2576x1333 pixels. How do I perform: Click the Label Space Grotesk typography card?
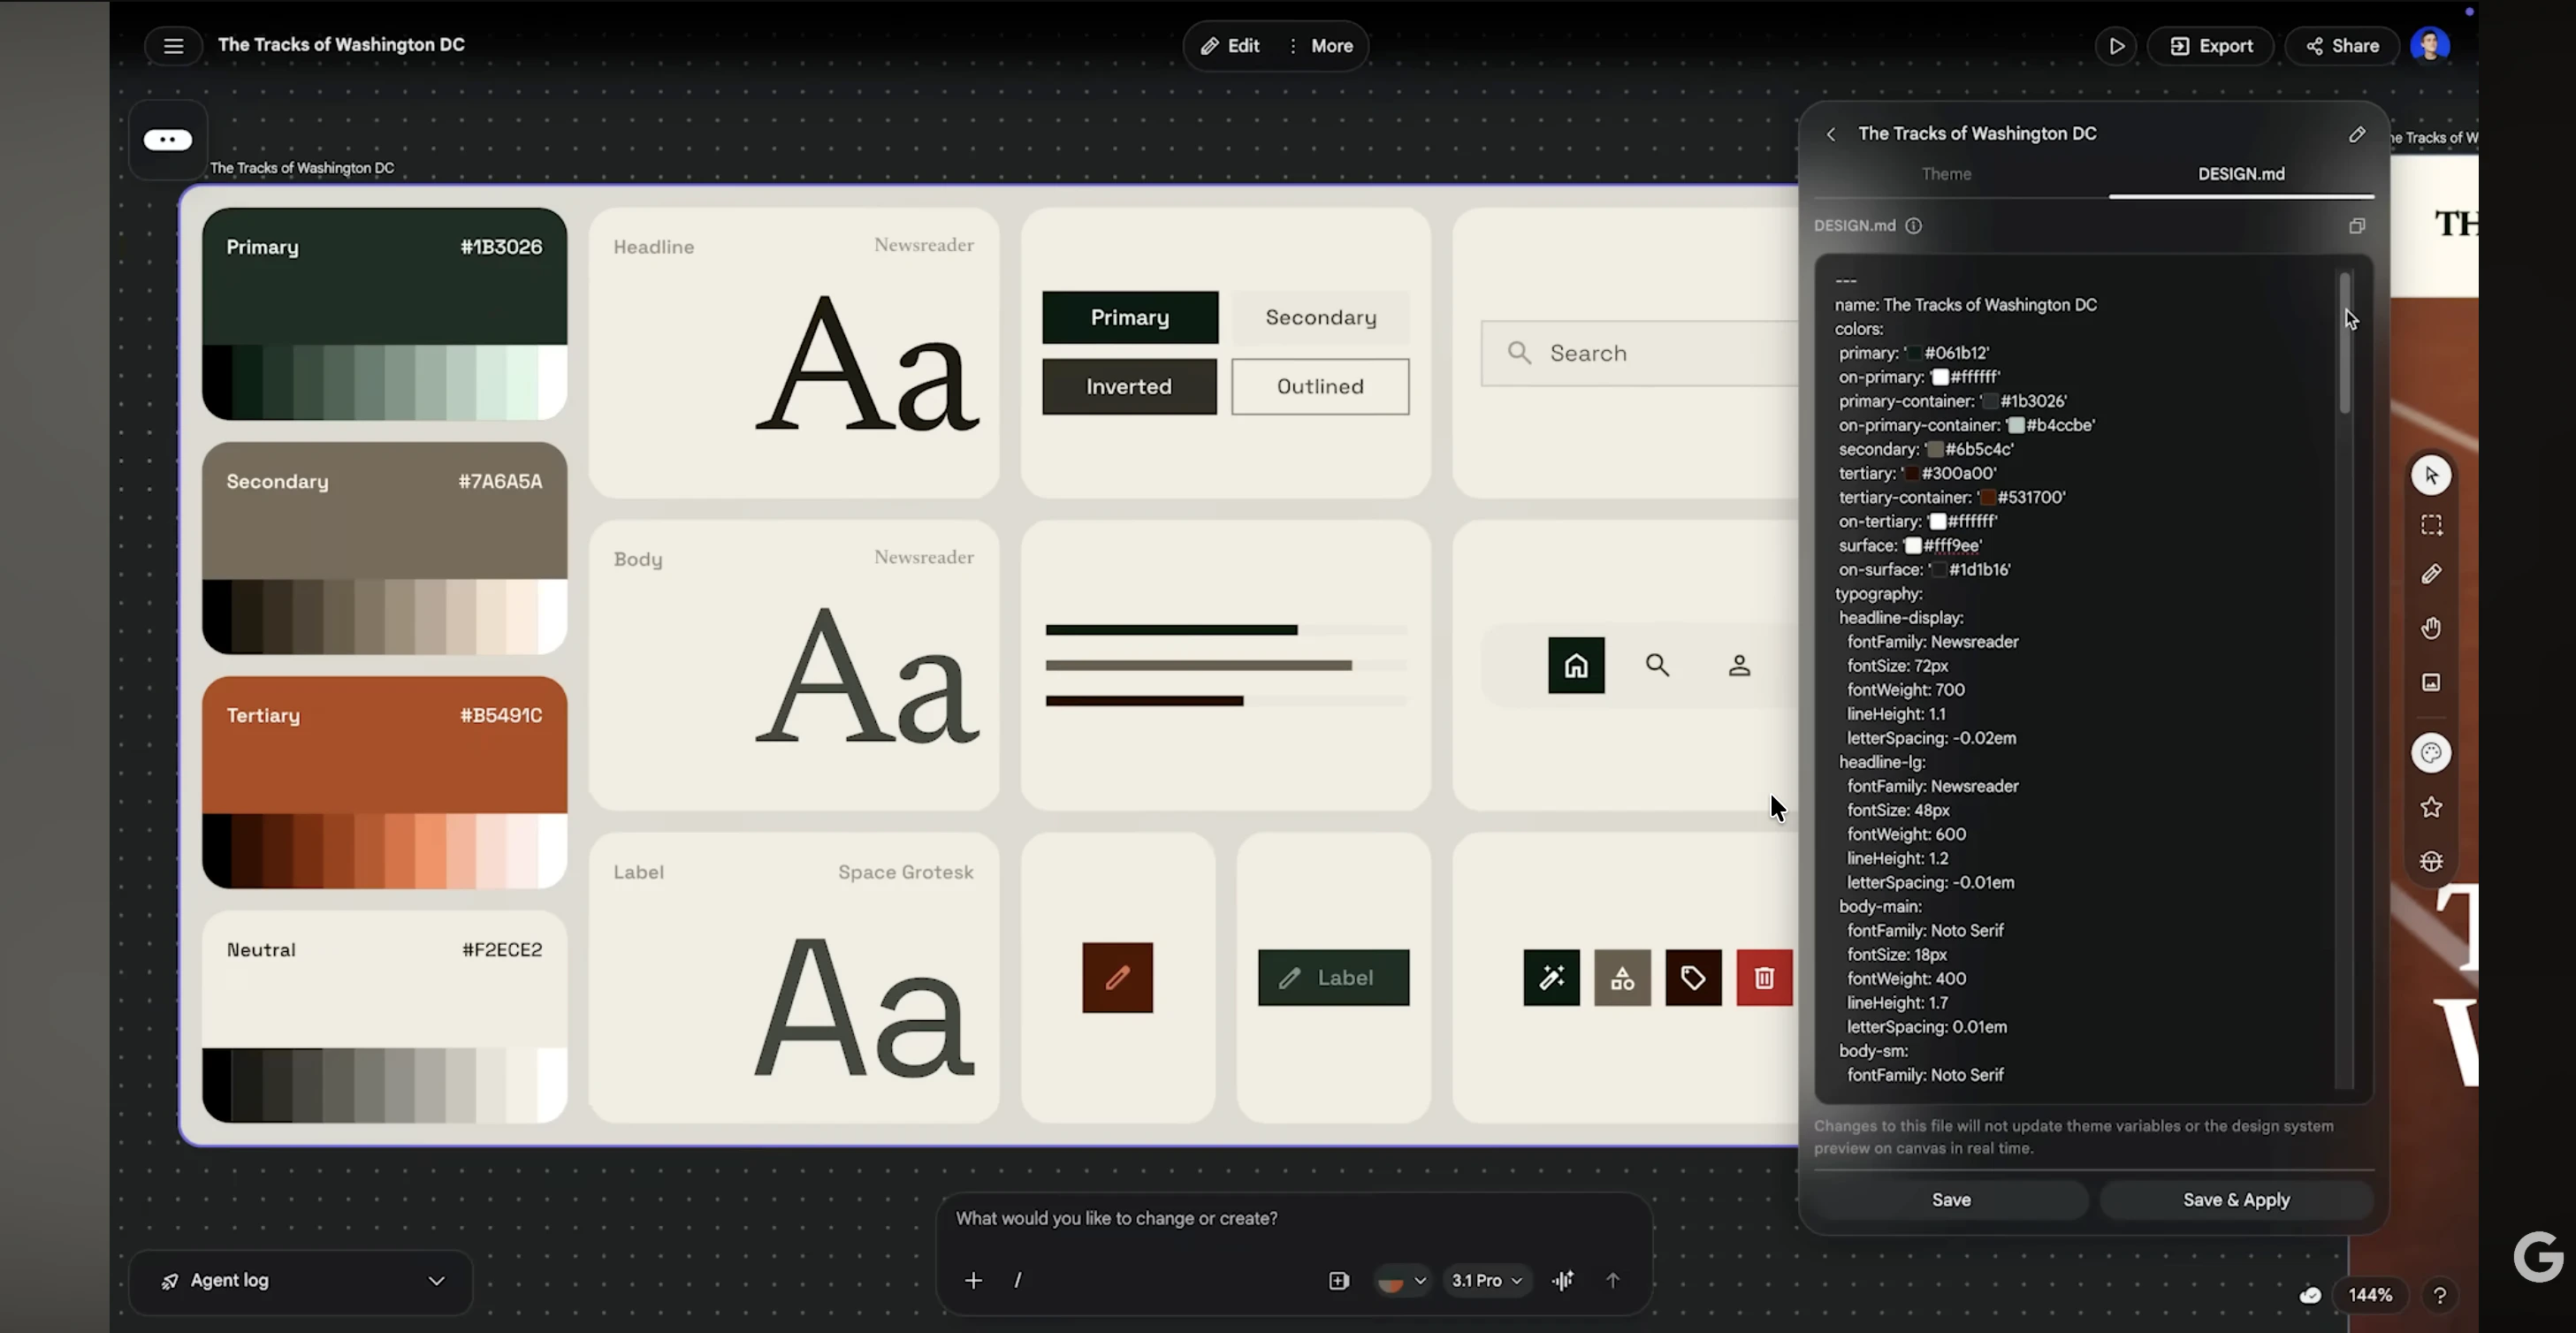(x=794, y=977)
